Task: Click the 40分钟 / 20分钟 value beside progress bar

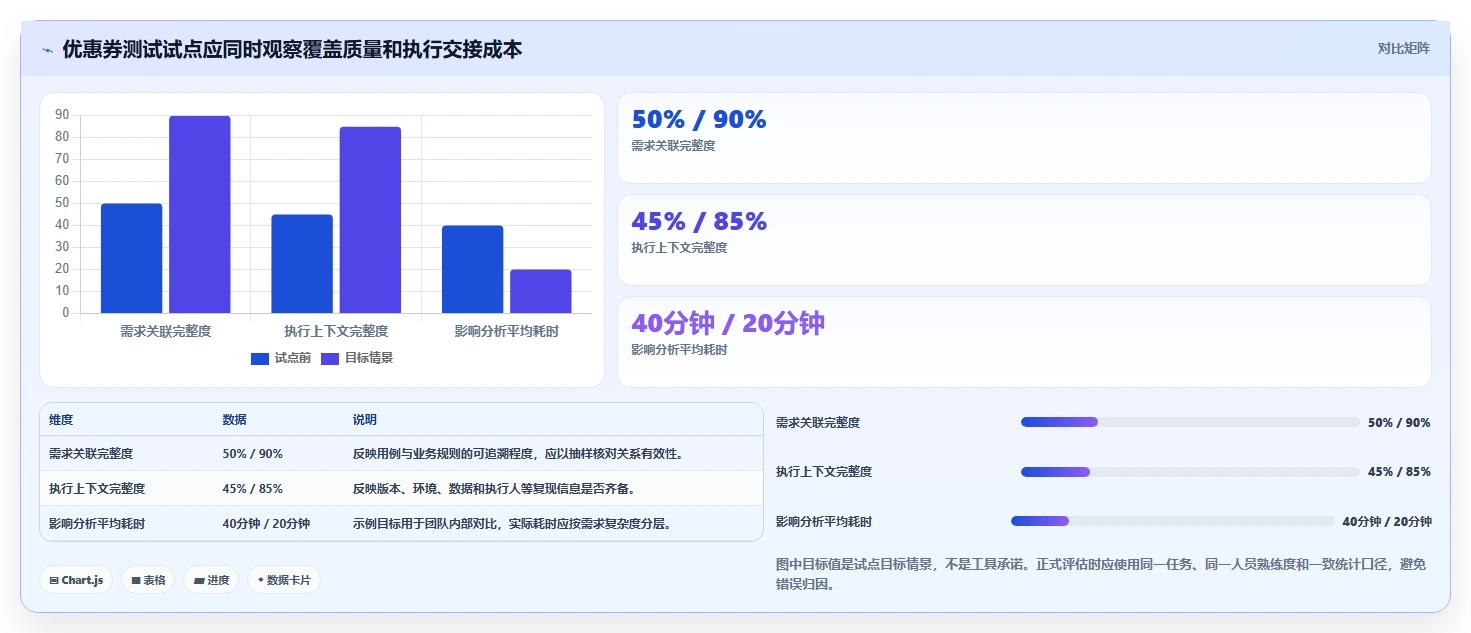Action: coord(1387,522)
